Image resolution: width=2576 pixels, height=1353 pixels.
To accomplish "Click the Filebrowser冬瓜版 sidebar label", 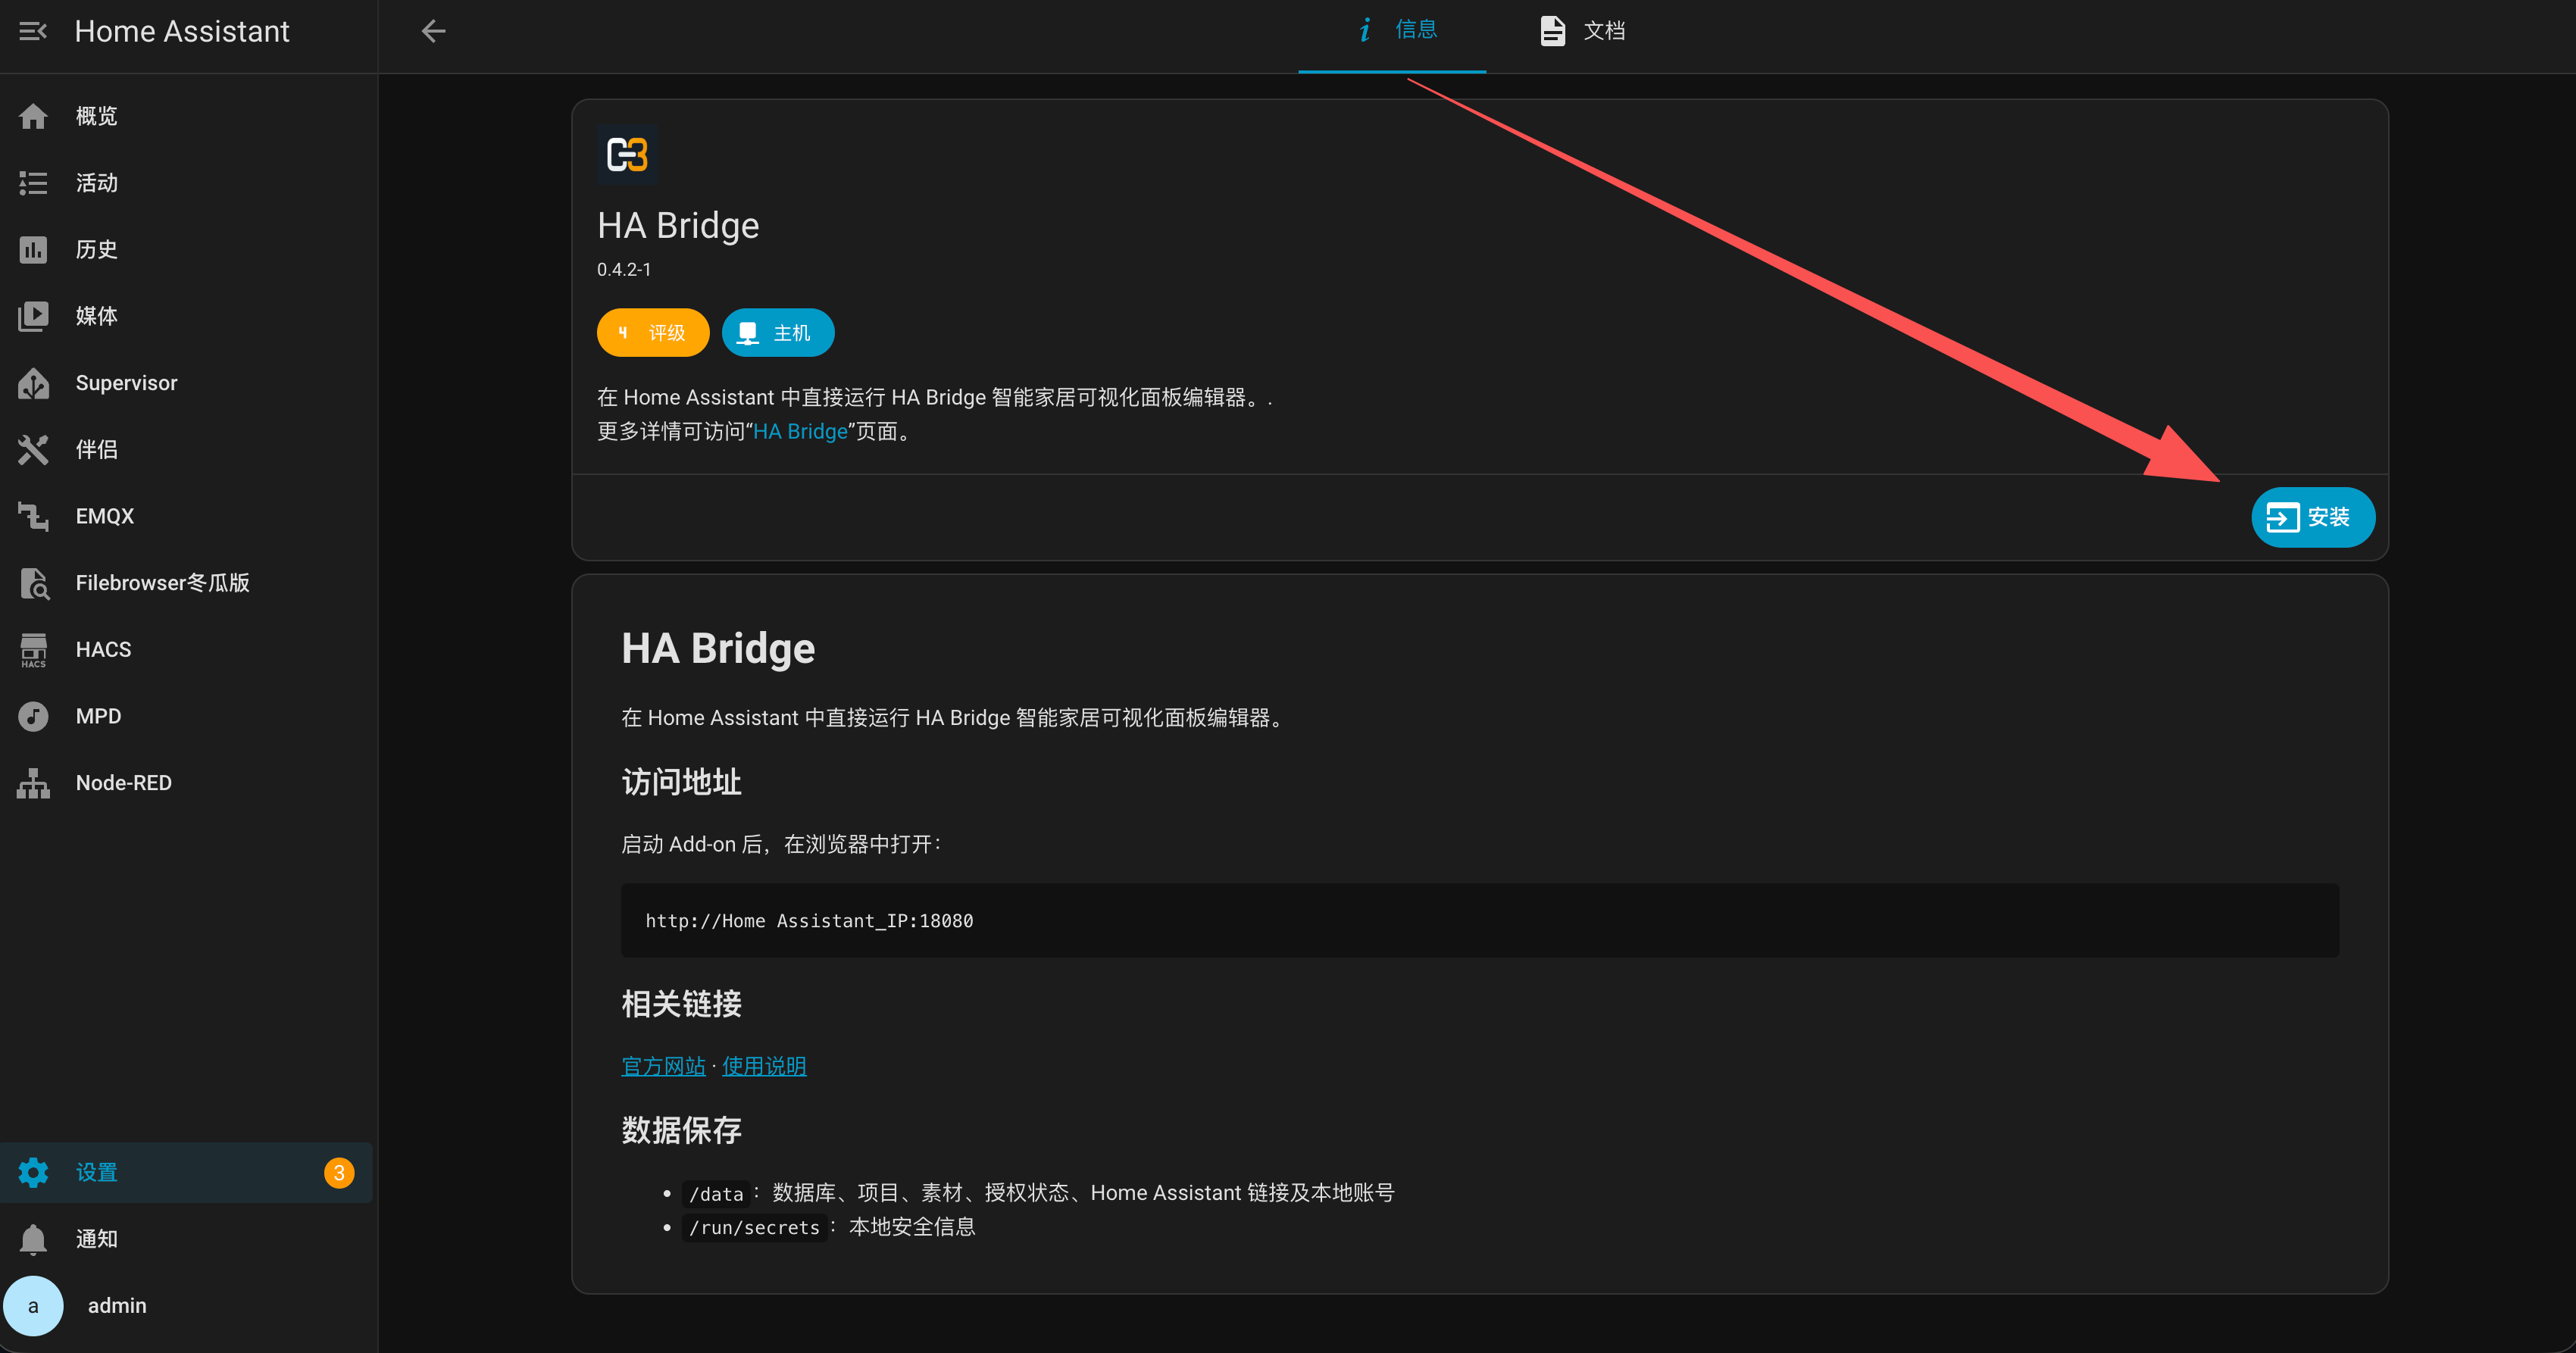I will click(163, 583).
